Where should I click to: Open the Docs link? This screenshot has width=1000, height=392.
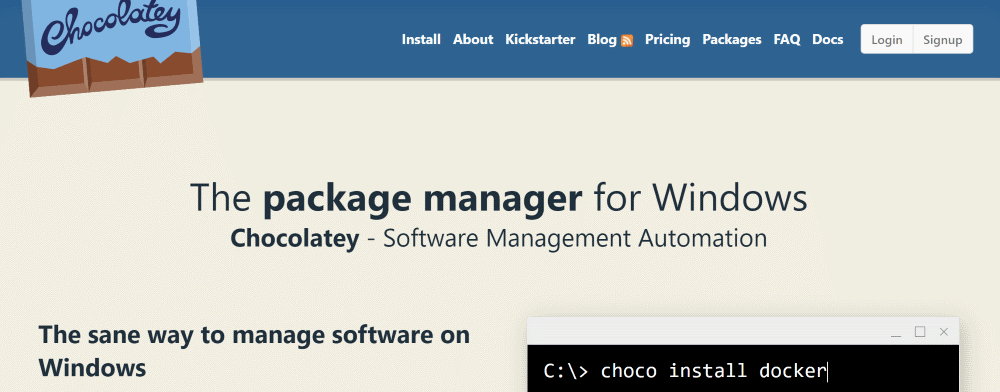[x=827, y=40]
